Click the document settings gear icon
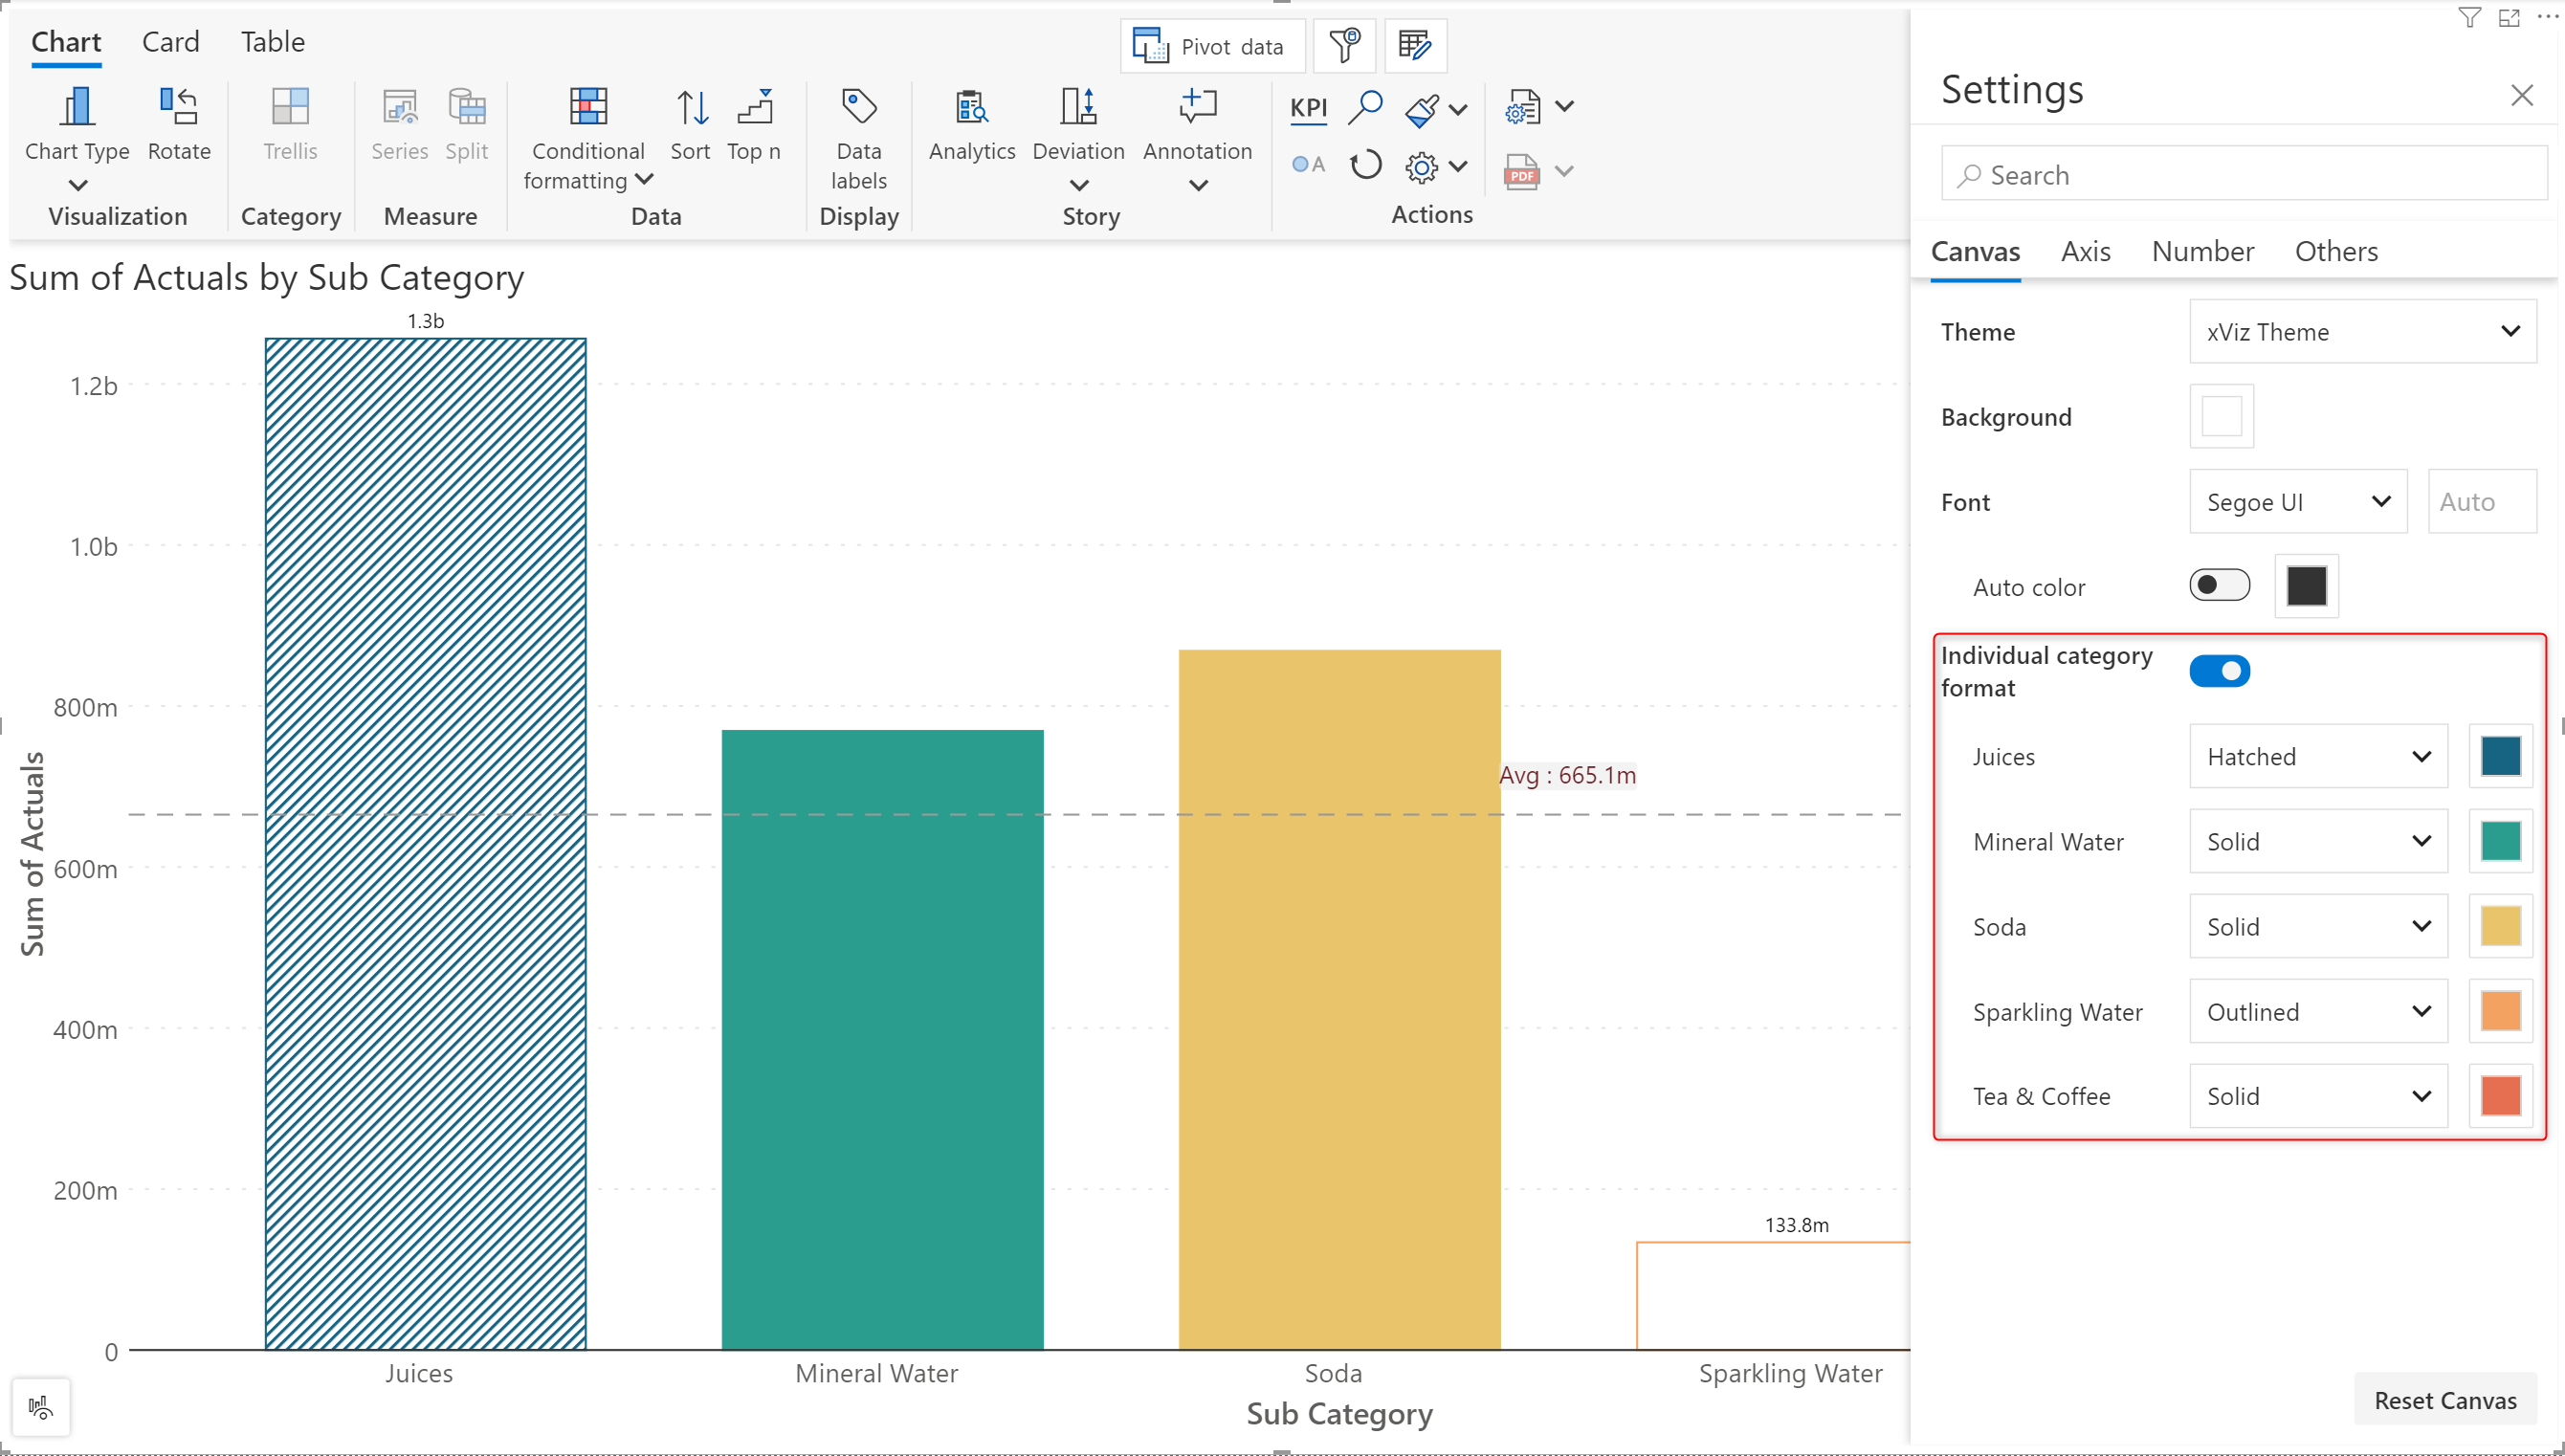This screenshot has width=2565, height=1456. pos(1522,107)
